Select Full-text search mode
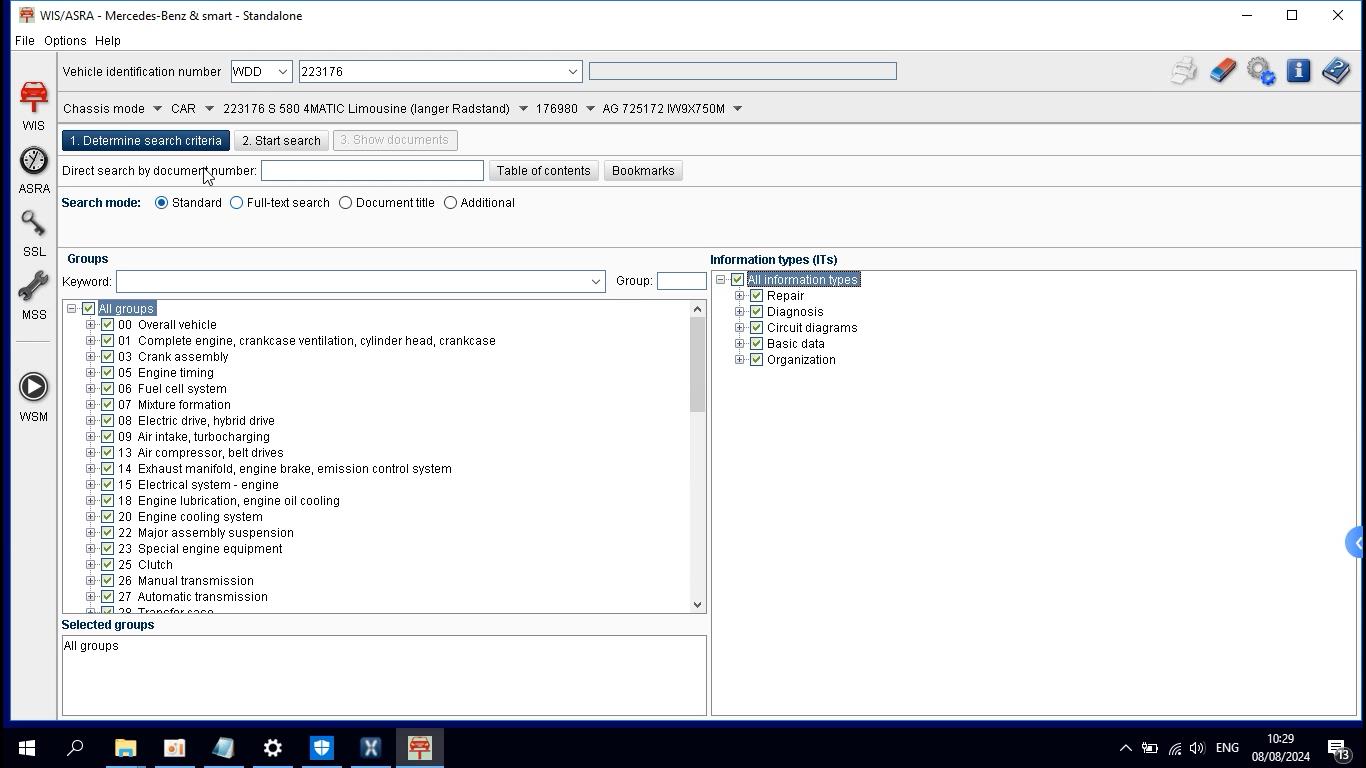The image size is (1366, 768). (237, 203)
